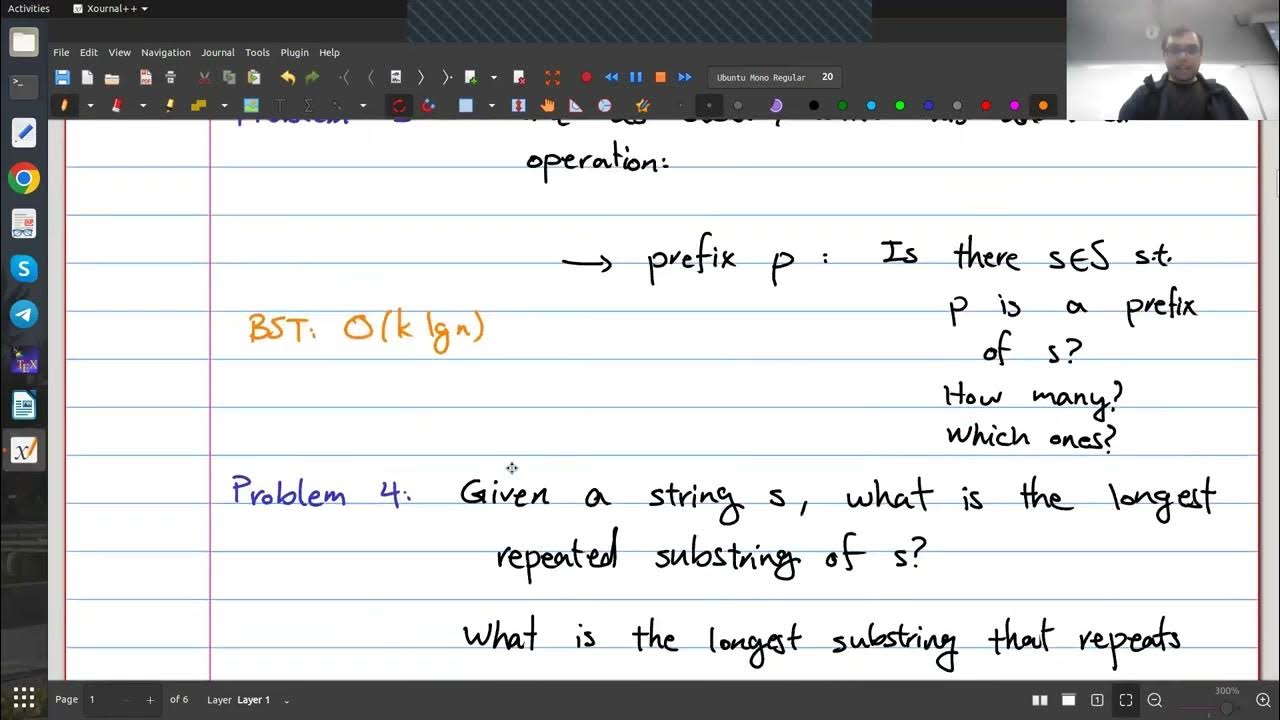This screenshot has width=1280, height=720.
Task: Select the Vertical Space tool
Action: (518, 105)
